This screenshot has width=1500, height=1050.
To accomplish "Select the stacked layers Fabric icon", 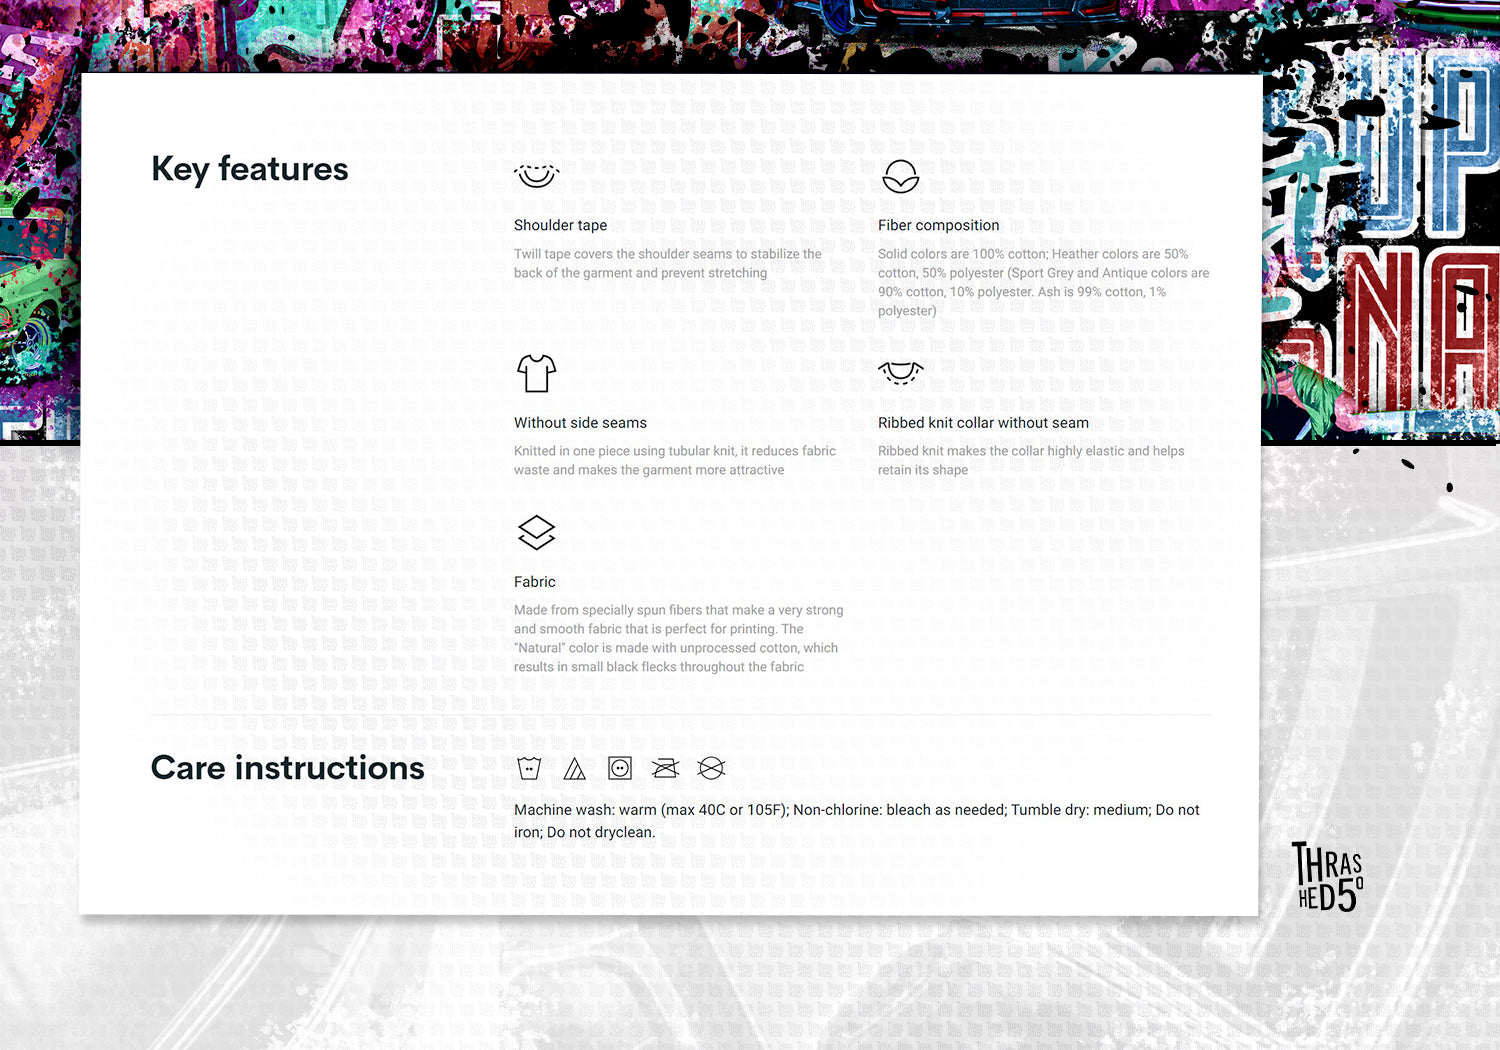I will coord(536,533).
